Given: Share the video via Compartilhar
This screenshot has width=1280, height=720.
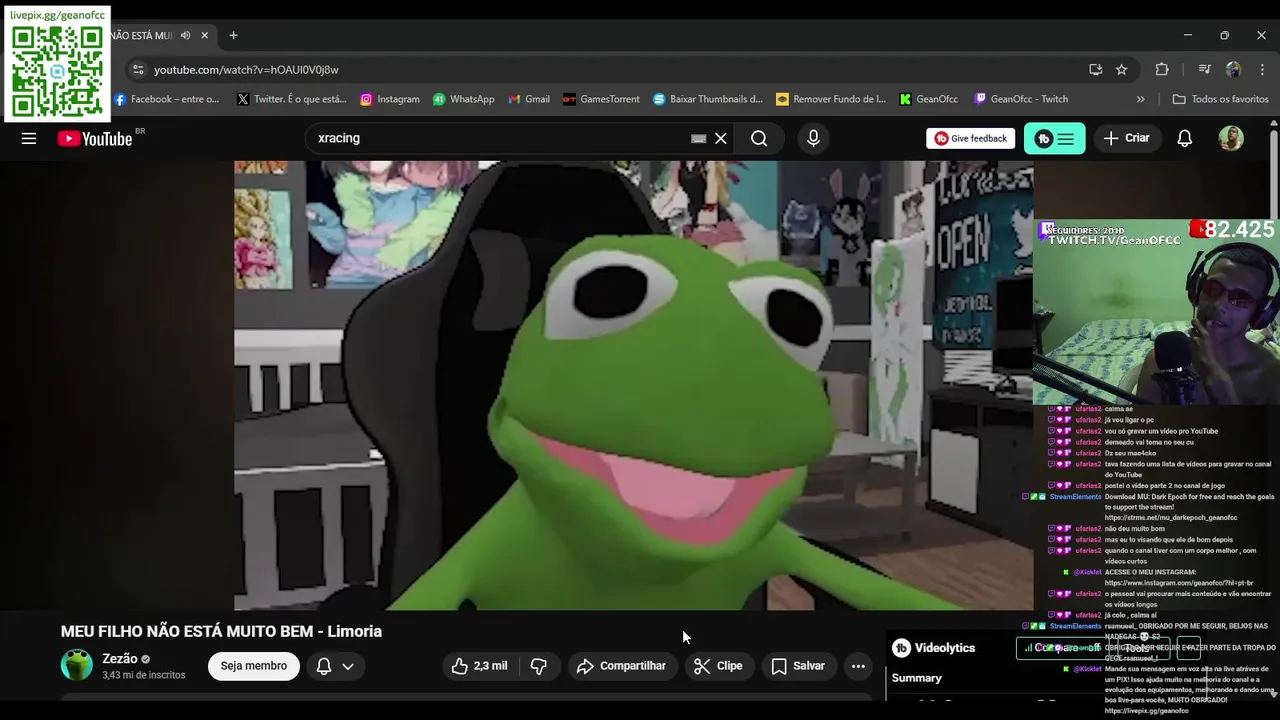Looking at the screenshot, I should pyautogui.click(x=622, y=666).
